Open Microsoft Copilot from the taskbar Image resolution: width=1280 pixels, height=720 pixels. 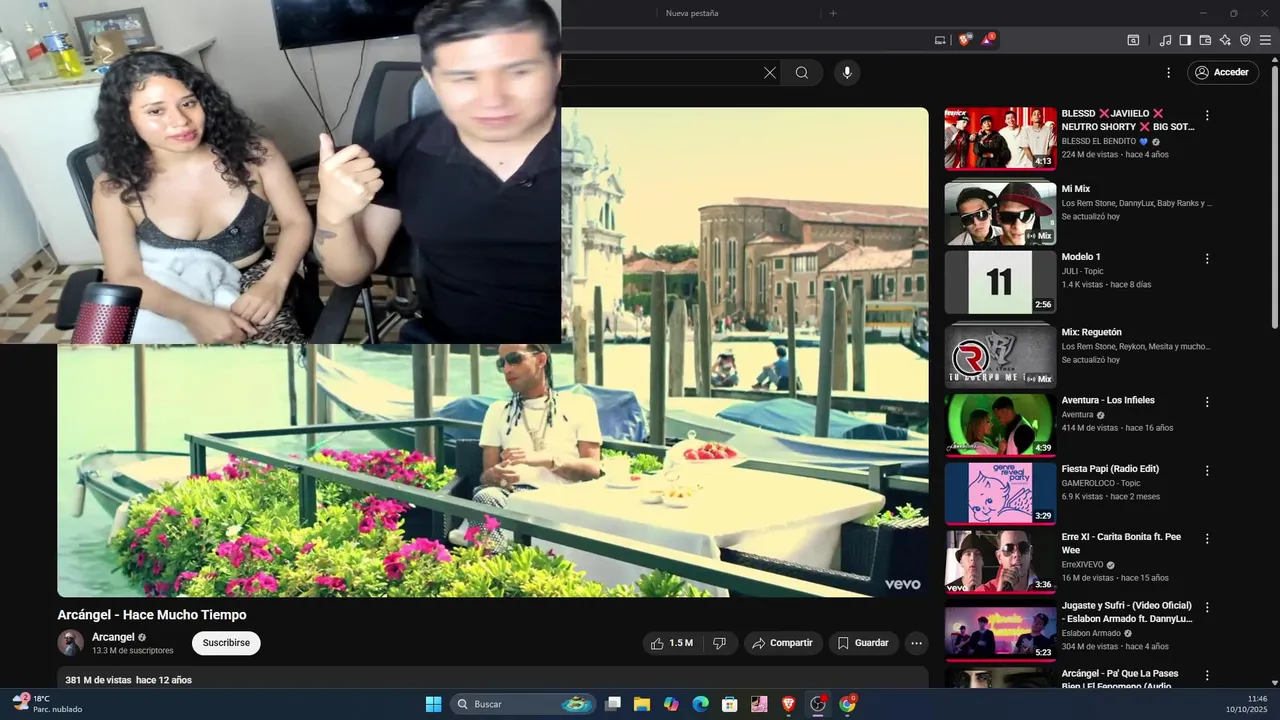coord(671,704)
